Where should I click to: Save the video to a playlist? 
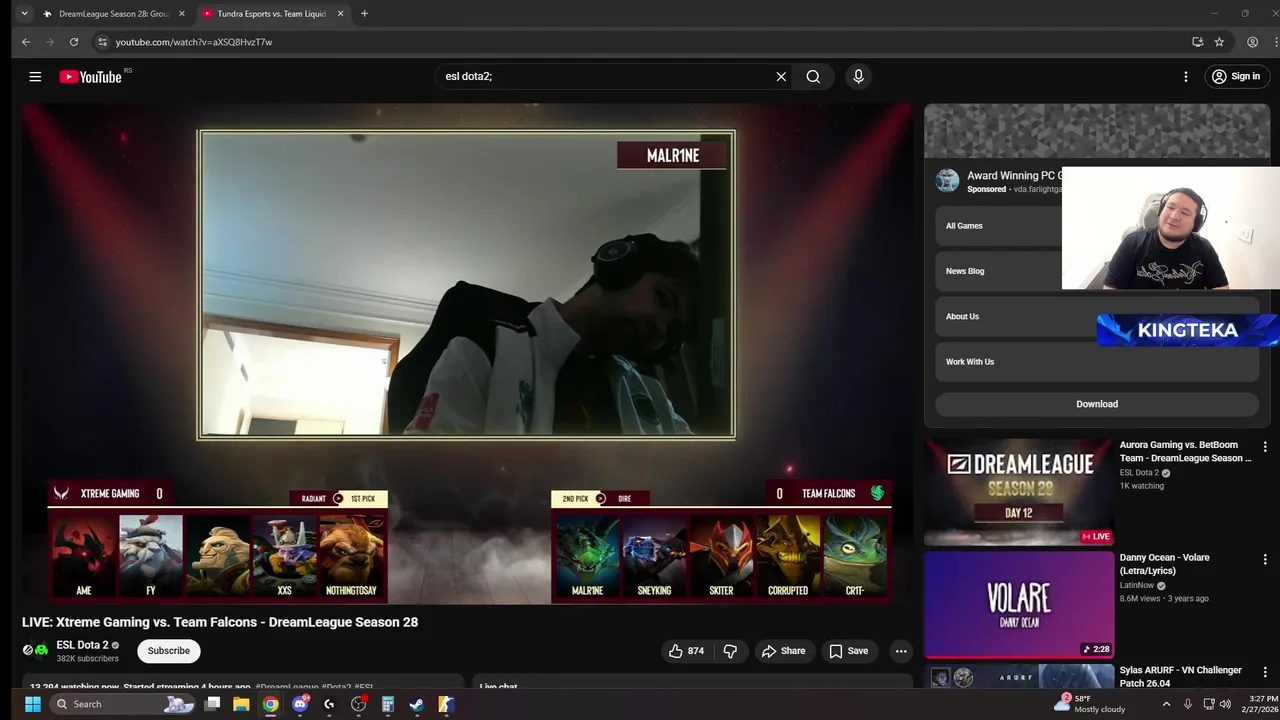848,651
